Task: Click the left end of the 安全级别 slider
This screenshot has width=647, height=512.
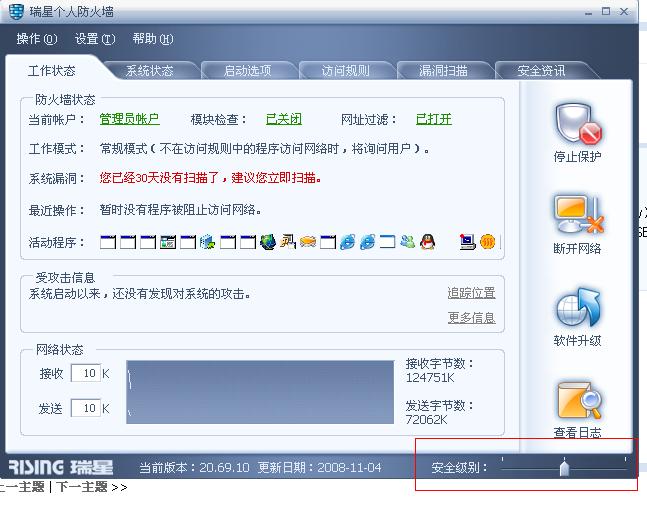Action: click(x=503, y=469)
